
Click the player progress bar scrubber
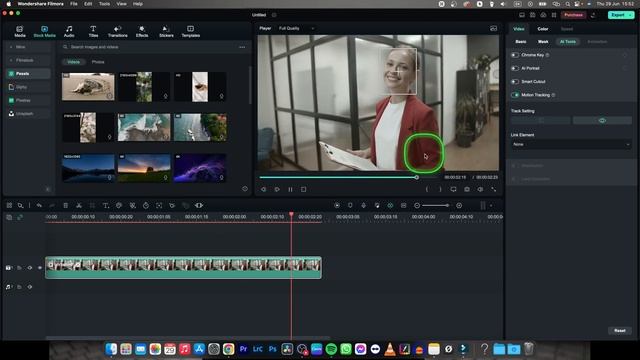[x=417, y=177]
